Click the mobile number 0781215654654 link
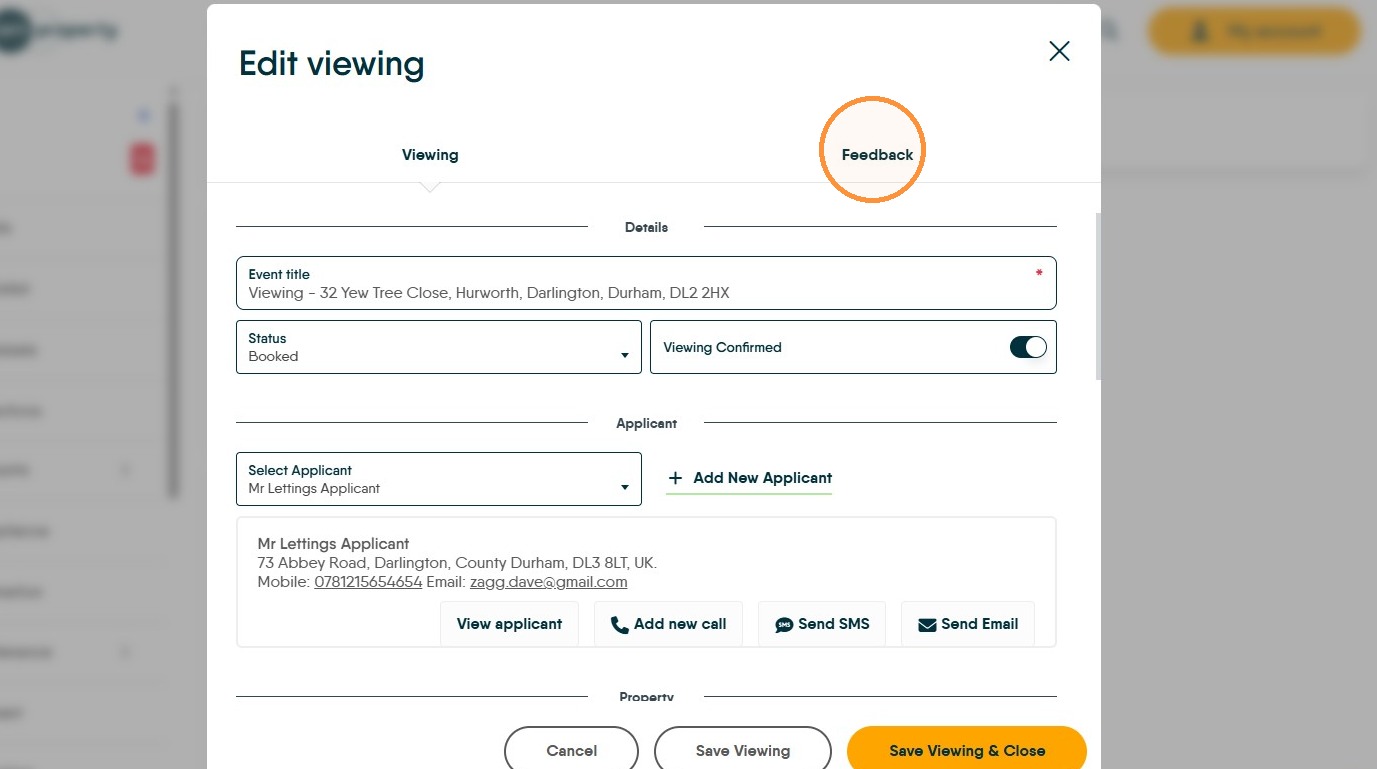The width and height of the screenshot is (1377, 769). pos(368,582)
